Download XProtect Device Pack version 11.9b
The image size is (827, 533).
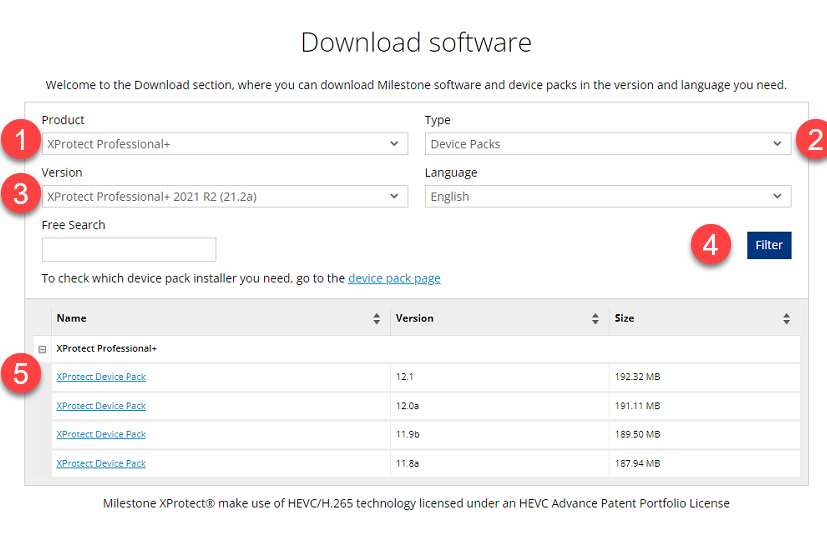[101, 435]
